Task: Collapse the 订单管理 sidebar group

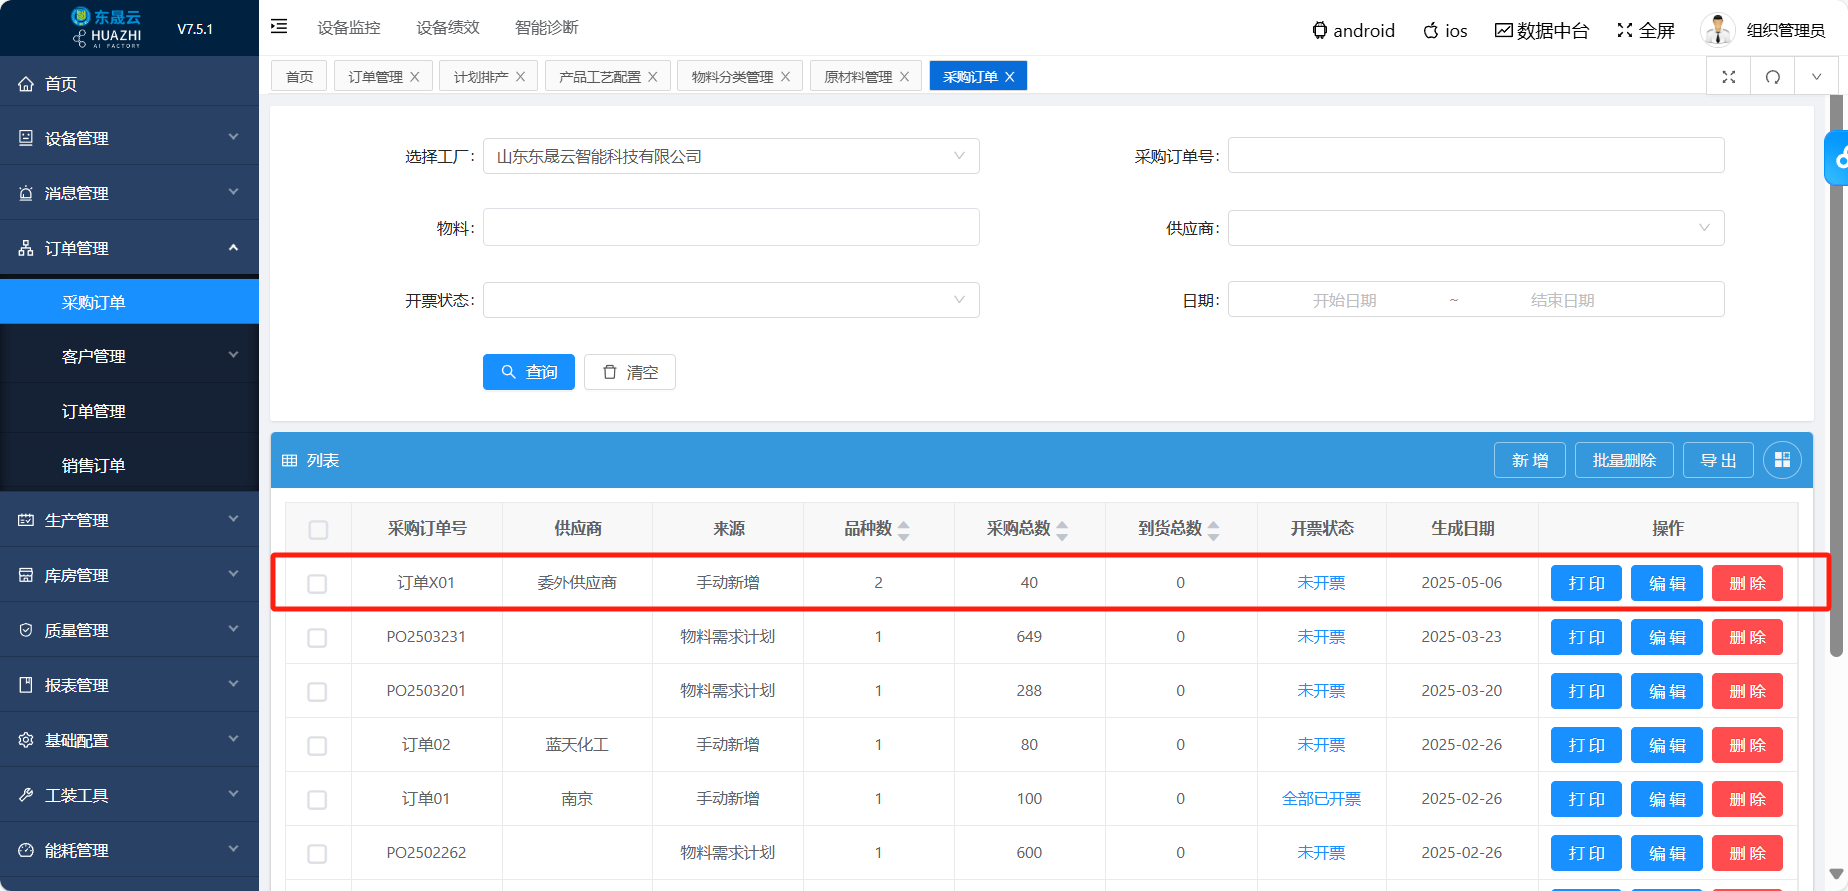Action: 129,248
